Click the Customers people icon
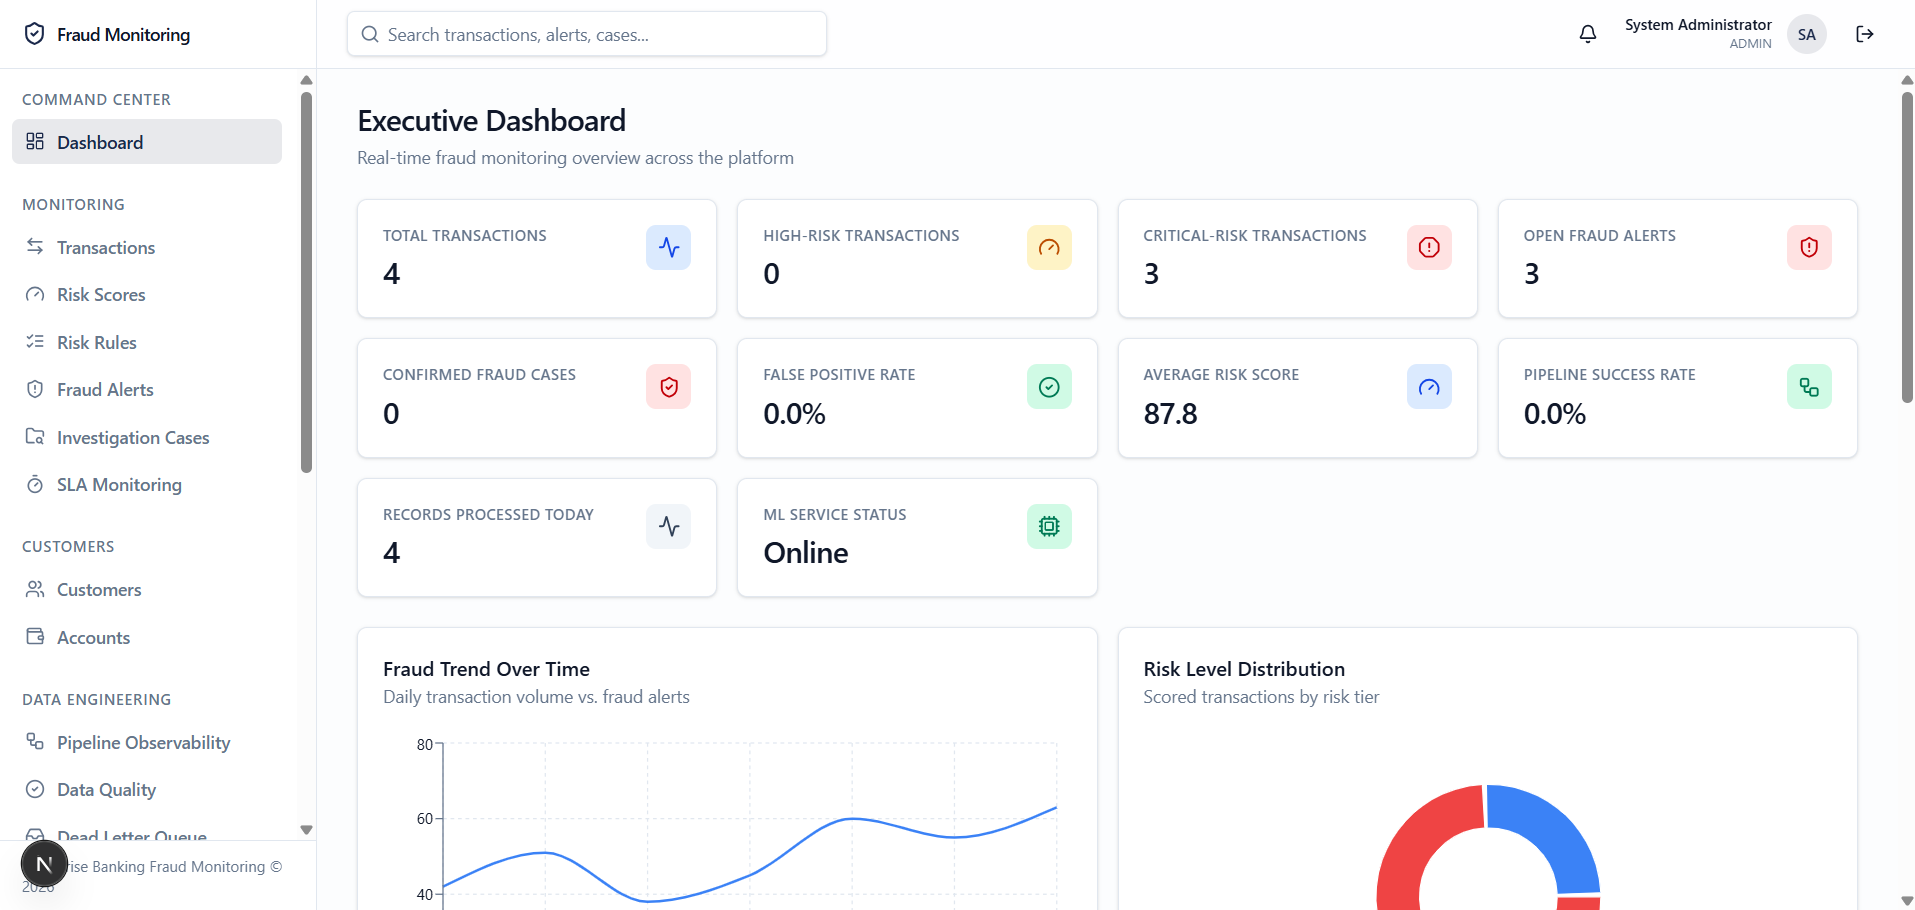The image size is (1915, 910). click(35, 589)
